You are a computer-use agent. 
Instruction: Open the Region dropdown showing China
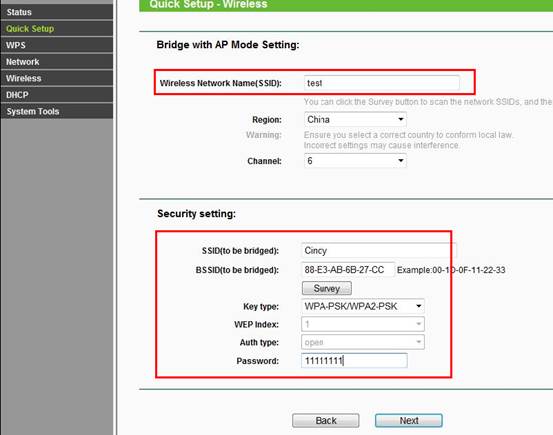point(355,119)
